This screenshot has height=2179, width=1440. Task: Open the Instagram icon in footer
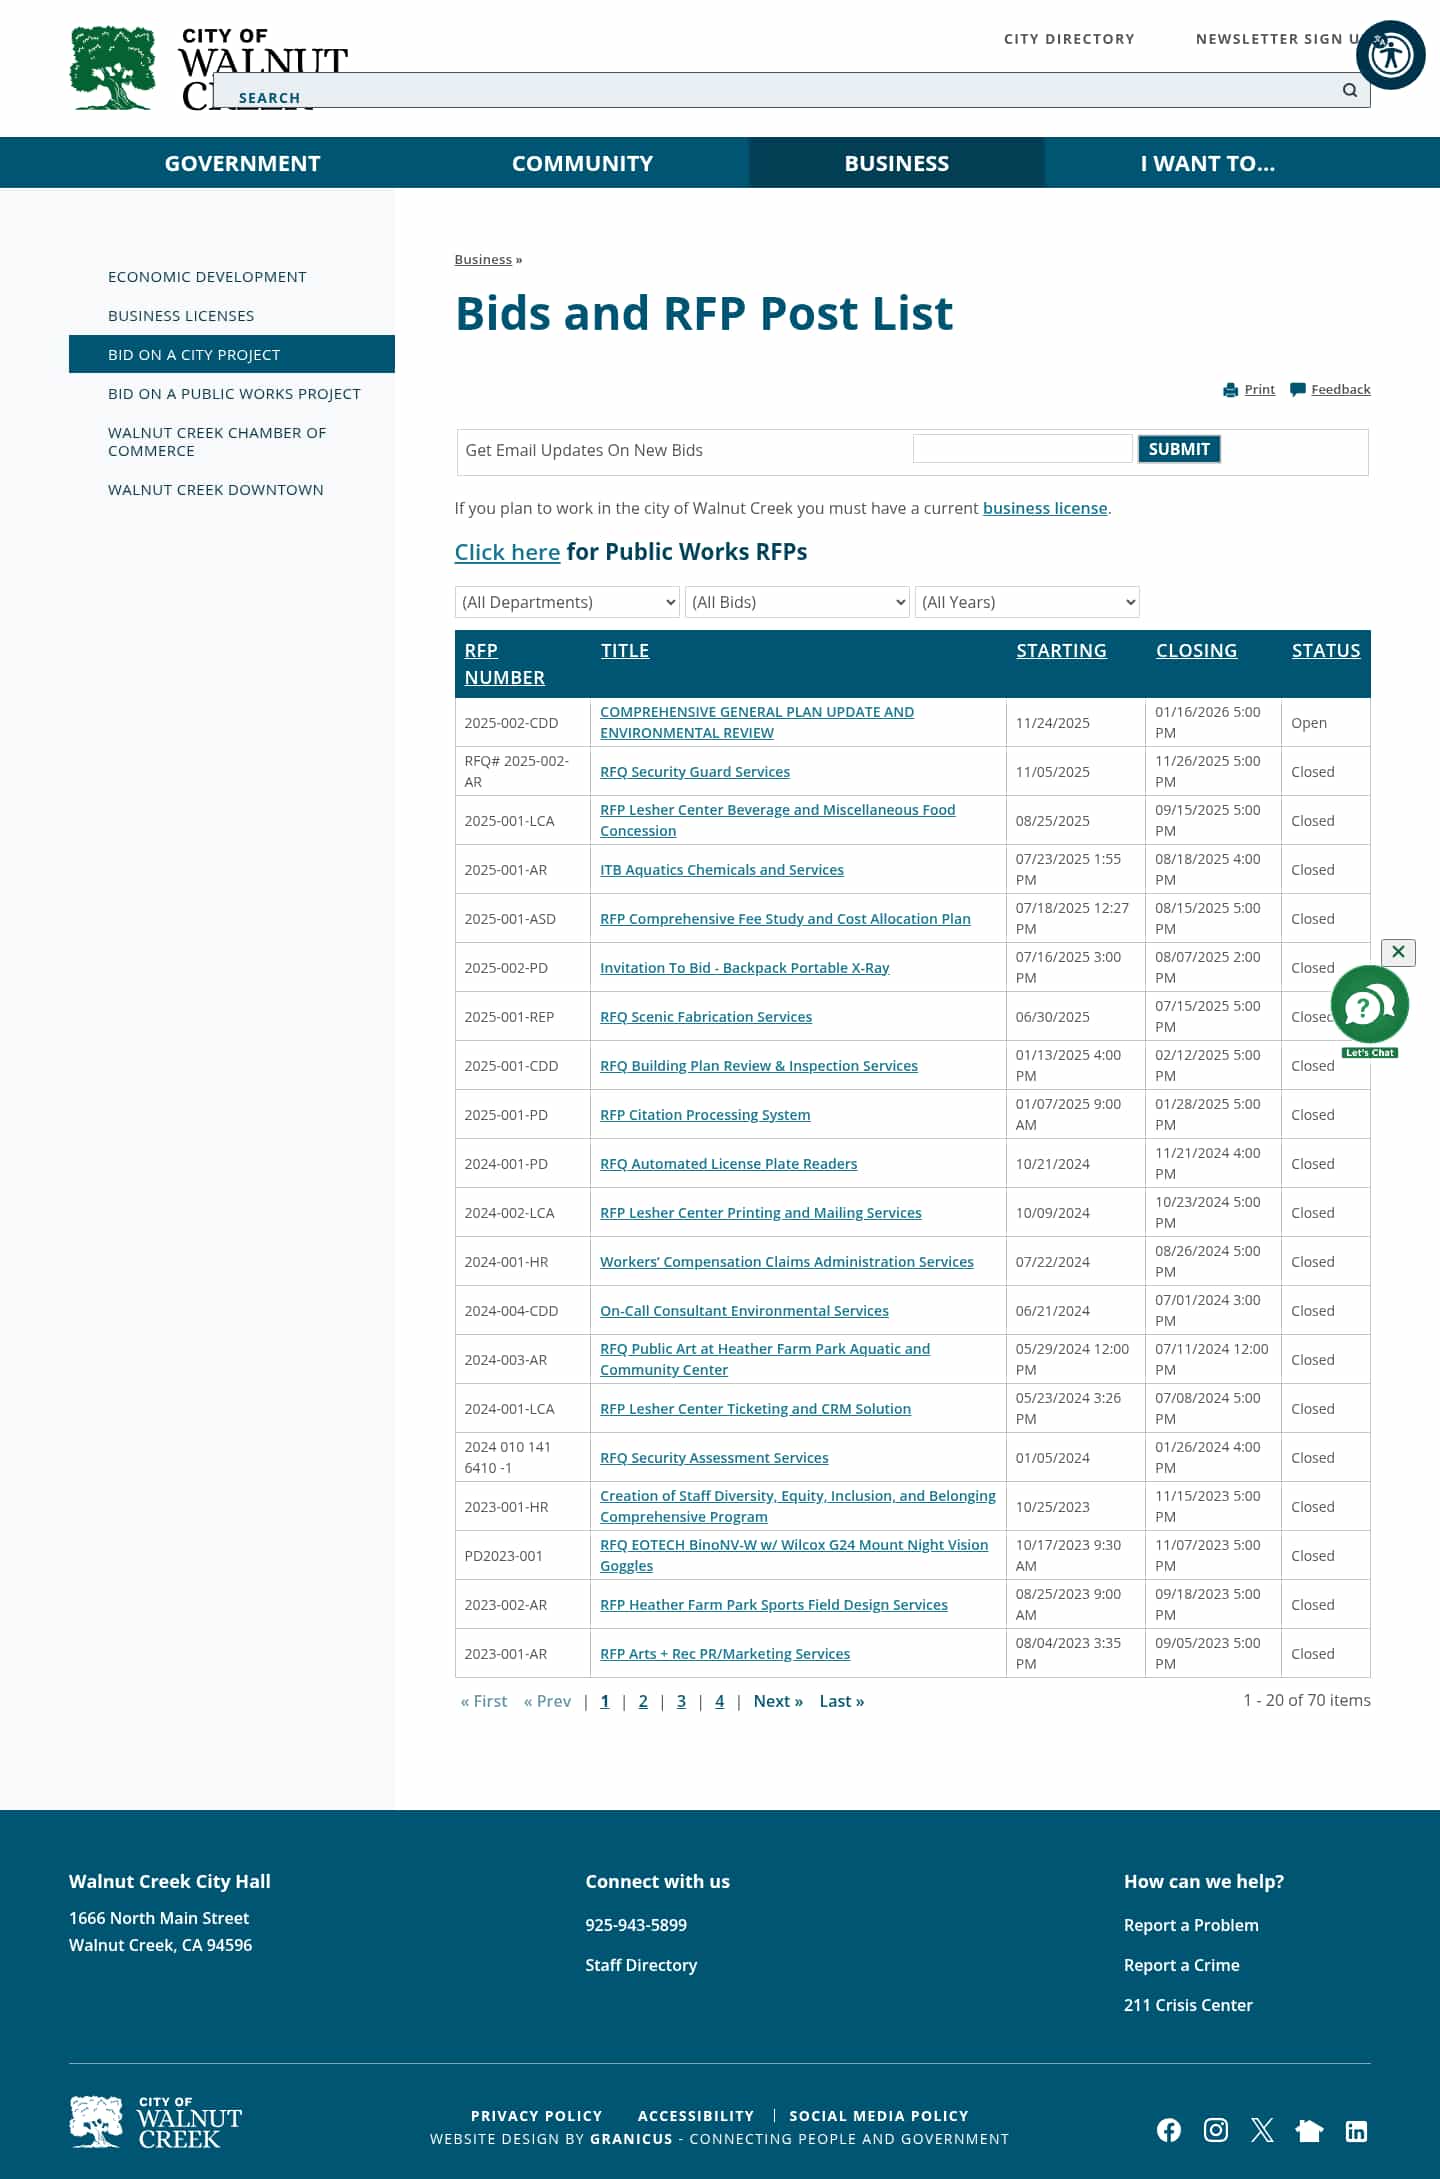[x=1216, y=2130]
